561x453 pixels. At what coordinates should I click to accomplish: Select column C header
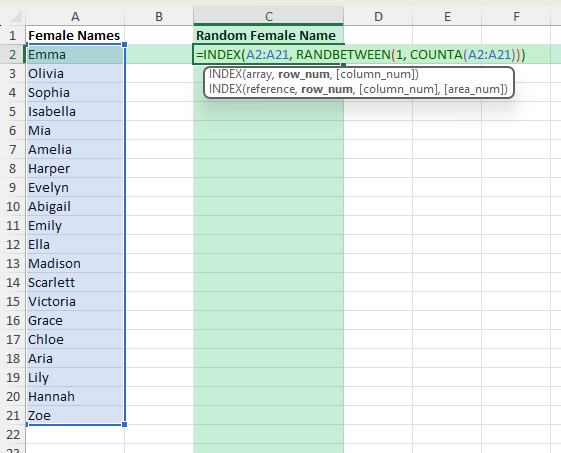269,16
